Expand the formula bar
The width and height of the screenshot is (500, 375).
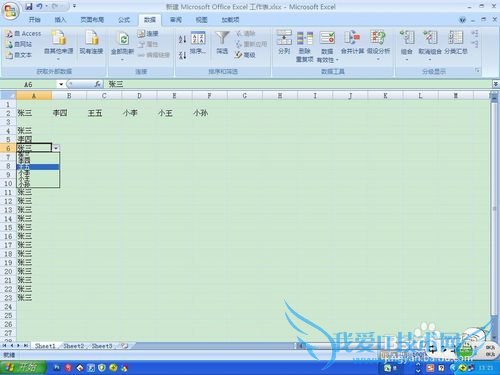[x=495, y=84]
